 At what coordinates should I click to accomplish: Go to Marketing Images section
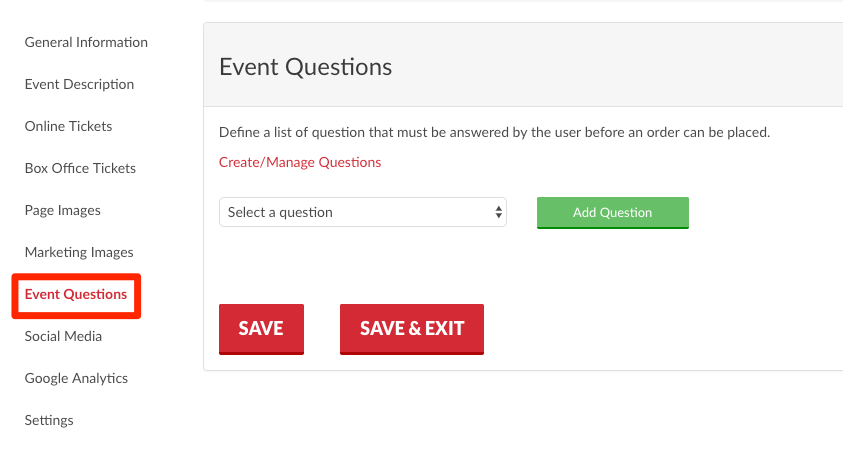pyautogui.click(x=79, y=252)
